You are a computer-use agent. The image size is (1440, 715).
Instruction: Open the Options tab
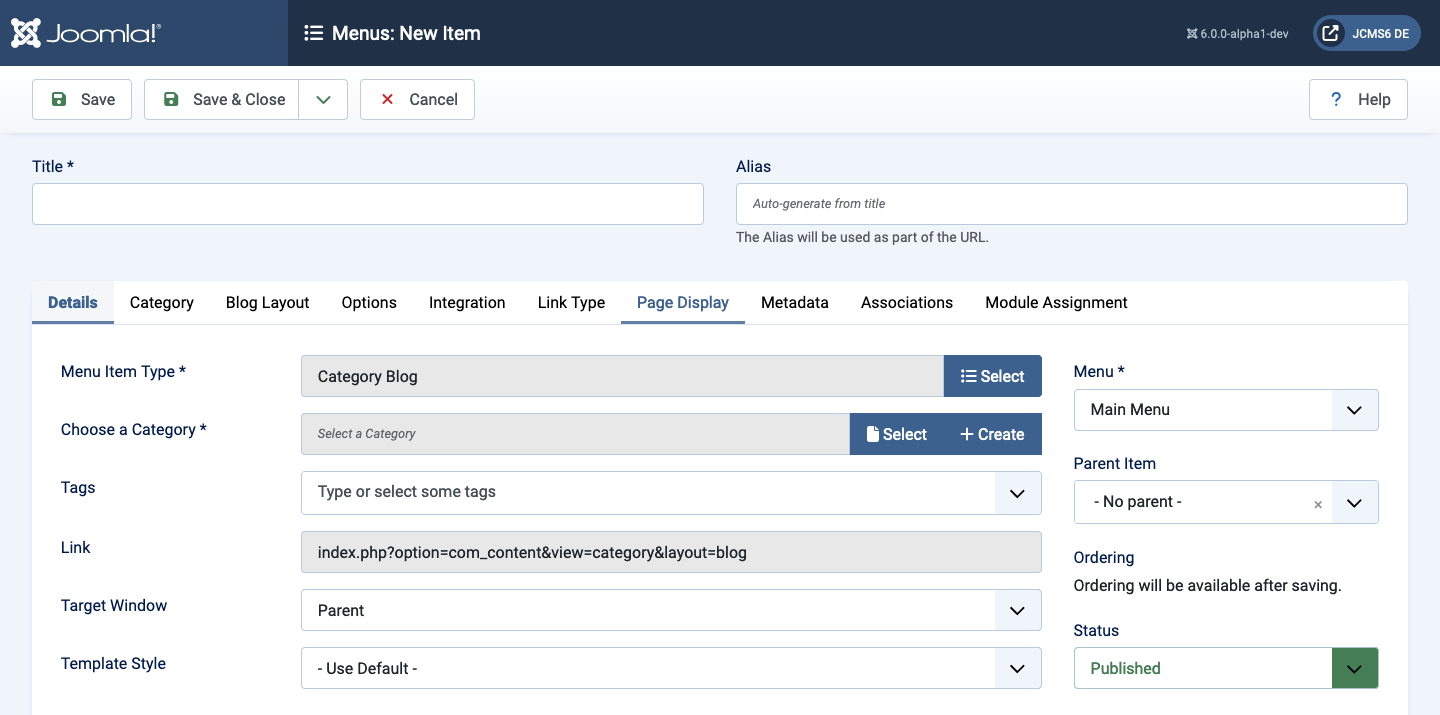(x=369, y=302)
